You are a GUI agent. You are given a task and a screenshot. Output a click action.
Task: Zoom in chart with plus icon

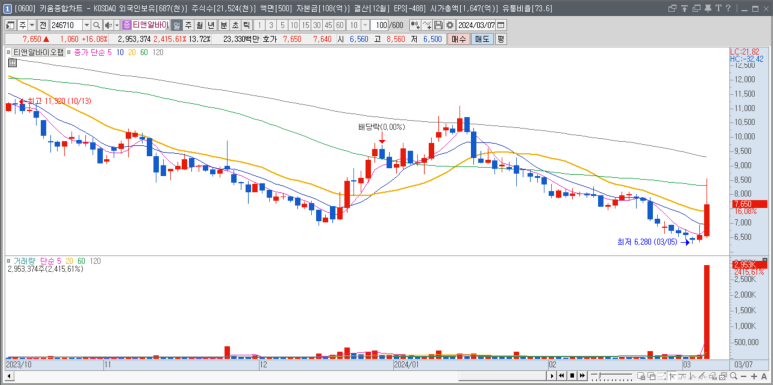tap(754, 376)
